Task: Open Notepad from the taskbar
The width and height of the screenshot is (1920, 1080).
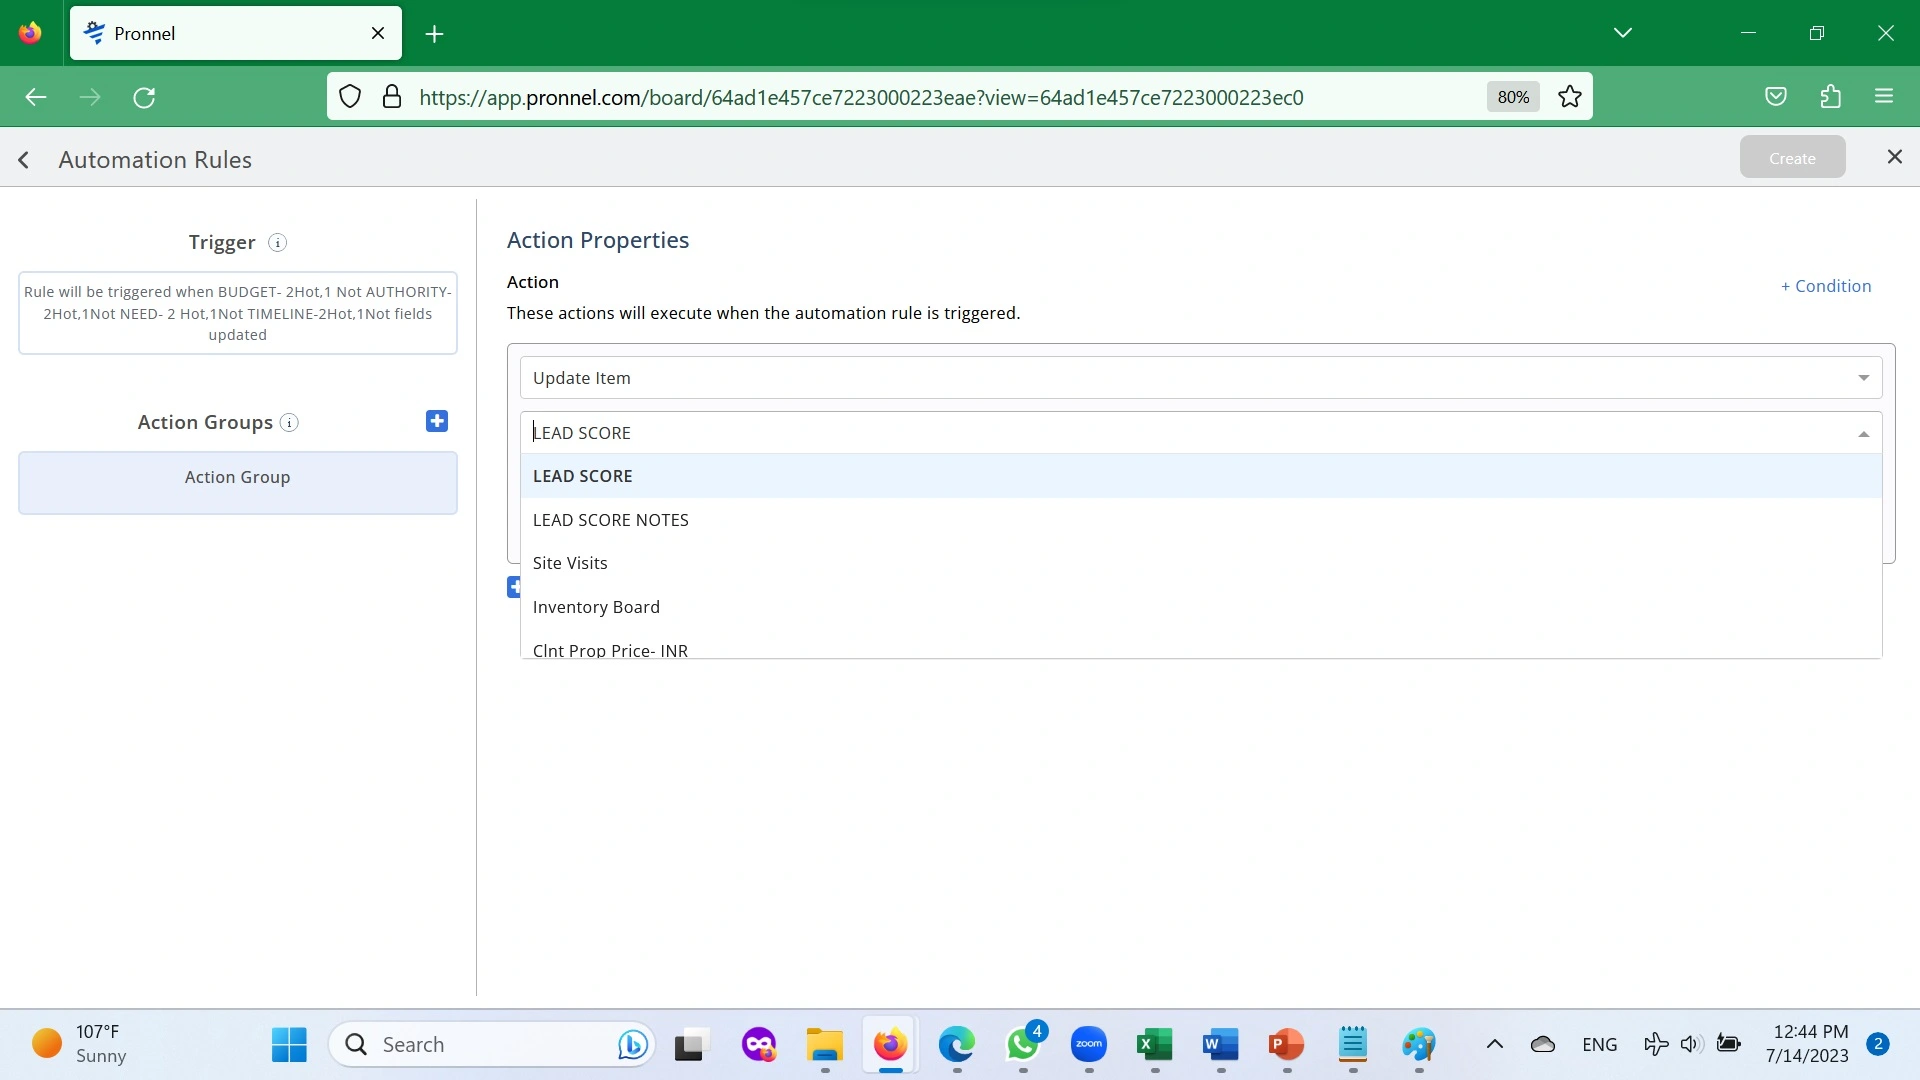Action: point(1353,1045)
